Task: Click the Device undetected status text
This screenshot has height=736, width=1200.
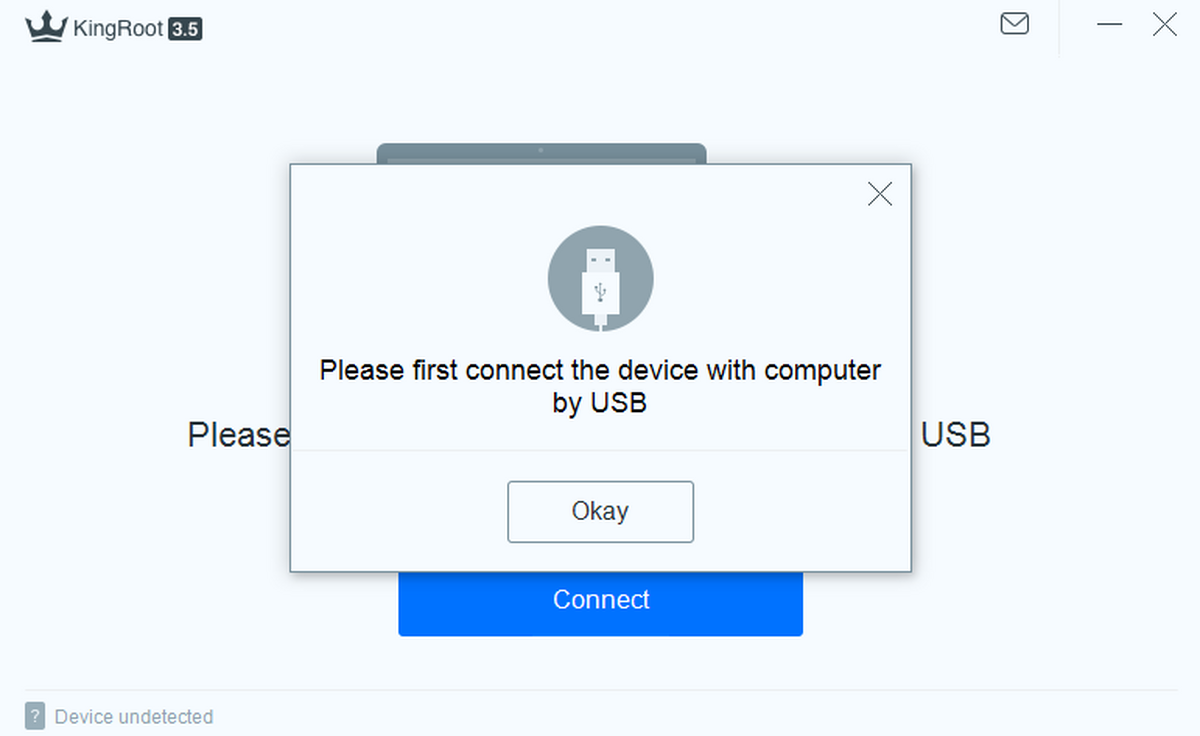Action: pos(133,717)
